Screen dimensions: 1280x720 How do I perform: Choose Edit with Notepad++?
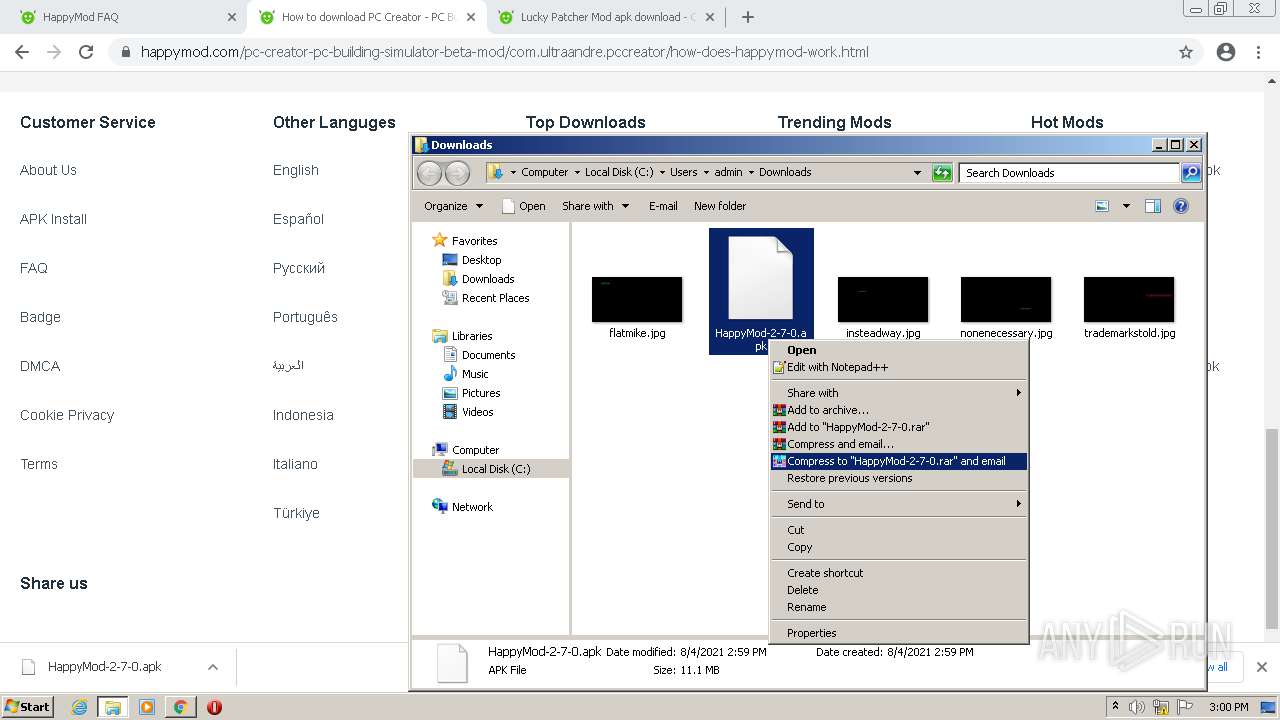898,367
